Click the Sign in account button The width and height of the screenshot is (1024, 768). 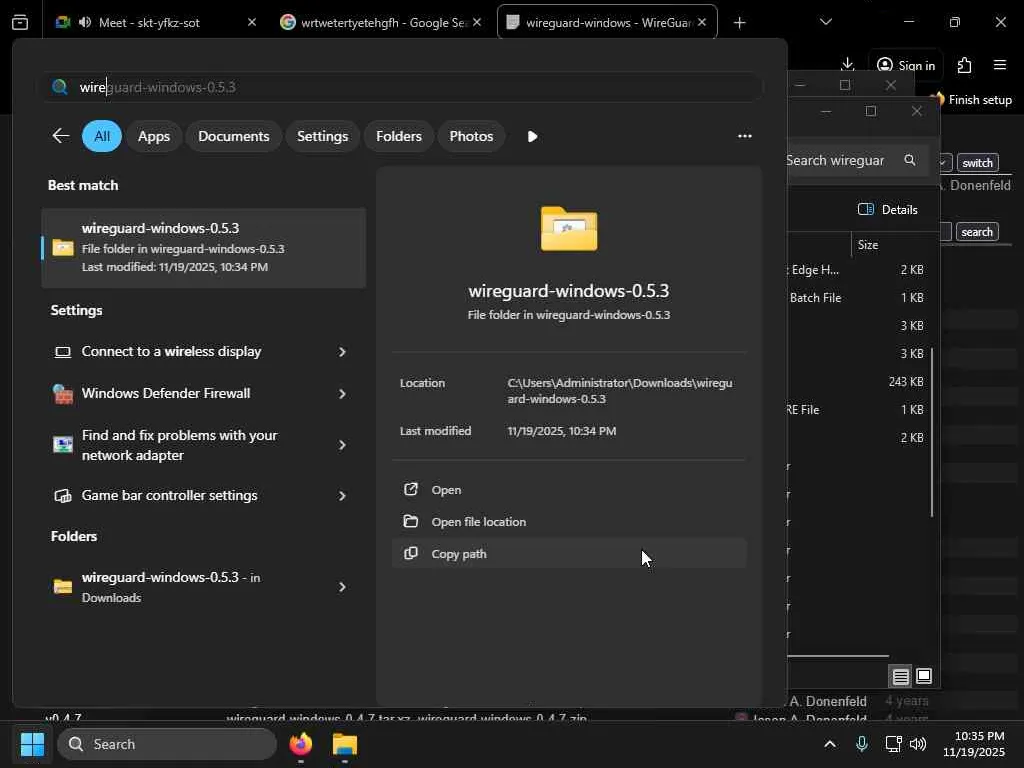pyautogui.click(x=905, y=65)
